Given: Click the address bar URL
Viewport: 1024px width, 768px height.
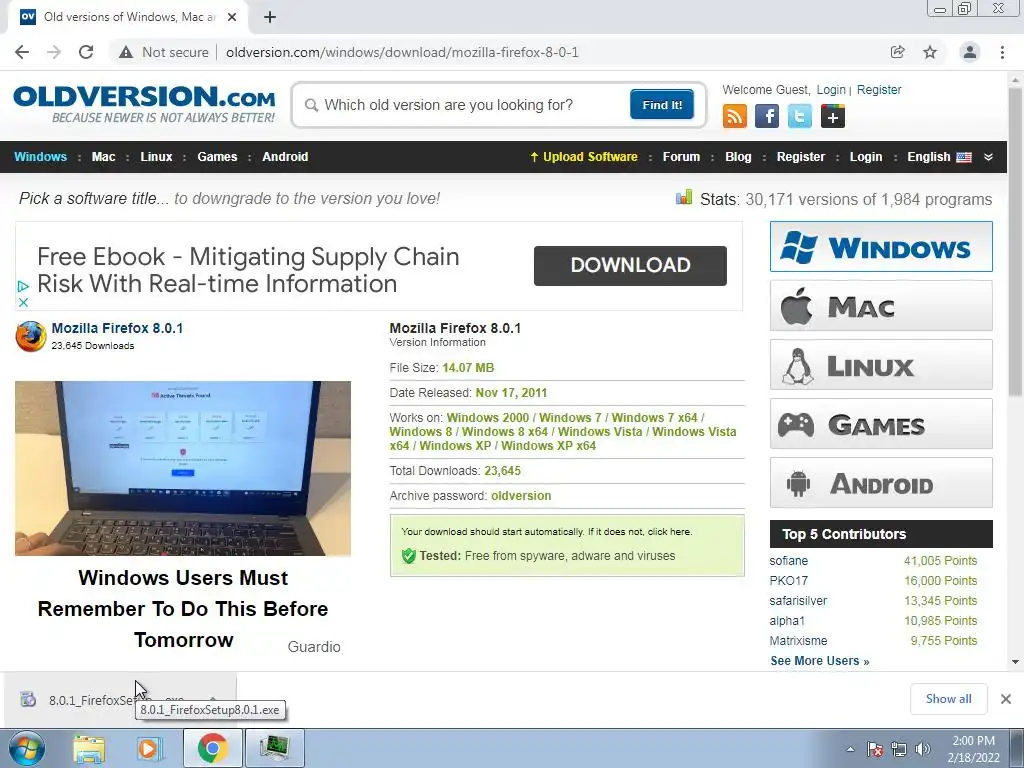Looking at the screenshot, I should tap(402, 52).
